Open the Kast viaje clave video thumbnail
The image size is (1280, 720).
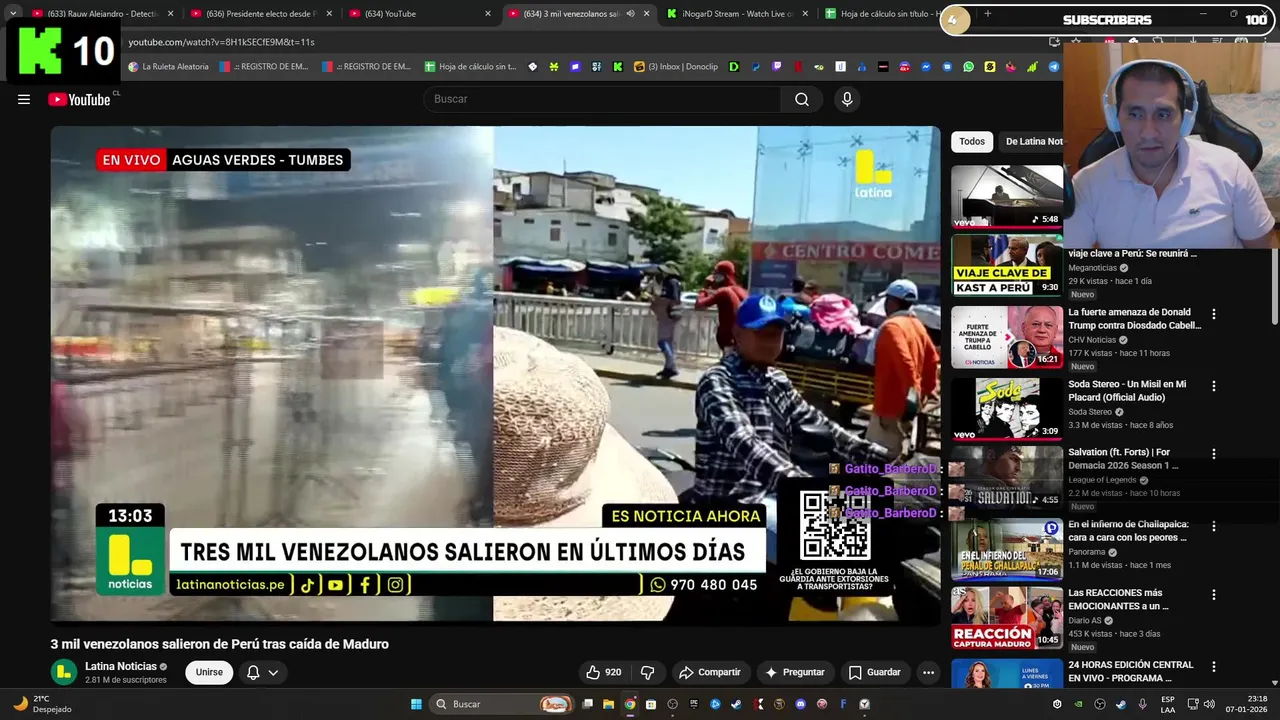[1007, 265]
